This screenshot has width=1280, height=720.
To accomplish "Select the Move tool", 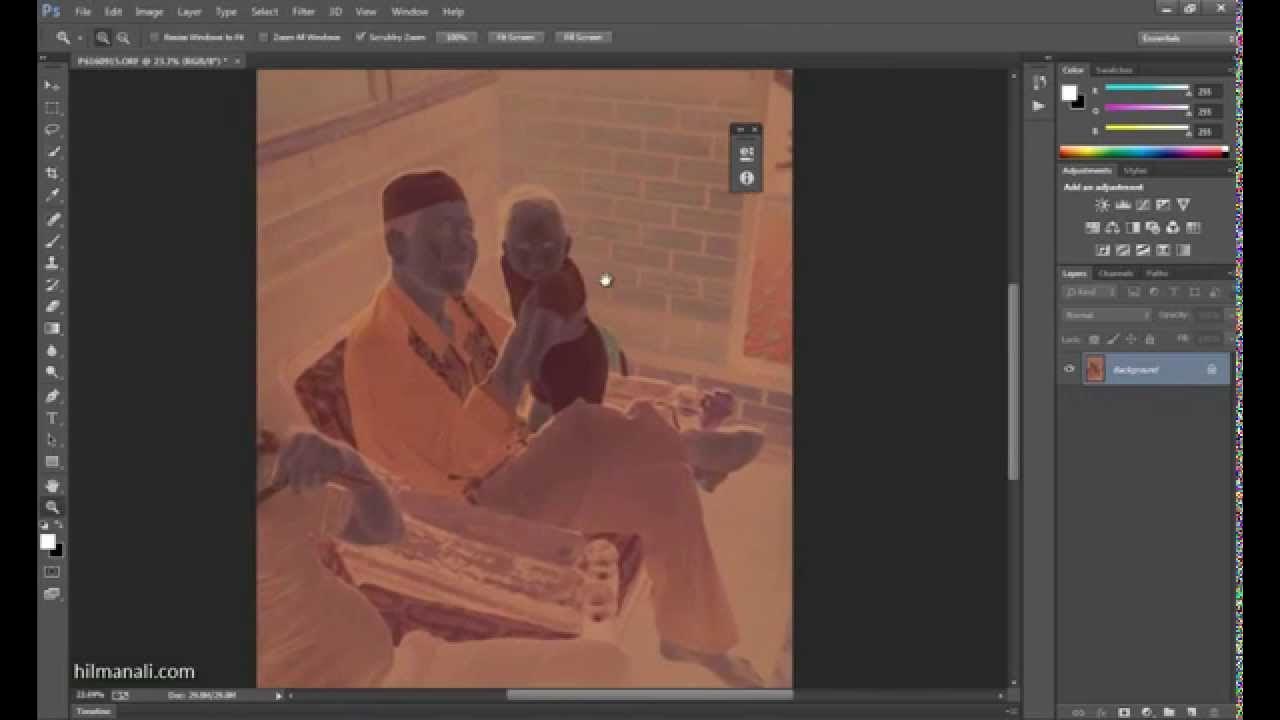I will pos(52,86).
